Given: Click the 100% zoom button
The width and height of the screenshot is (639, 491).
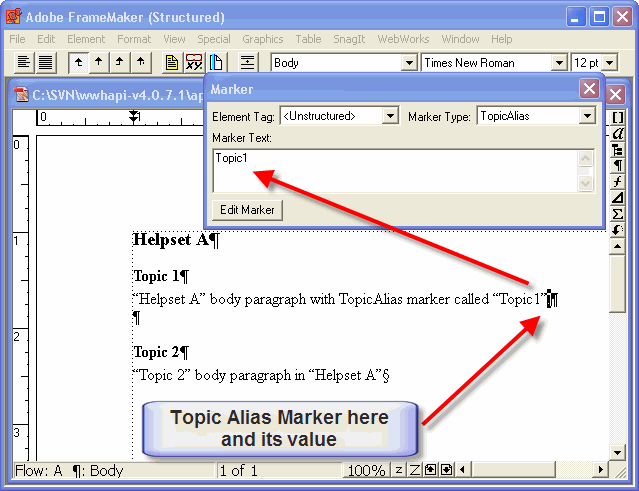Looking at the screenshot, I should [366, 470].
